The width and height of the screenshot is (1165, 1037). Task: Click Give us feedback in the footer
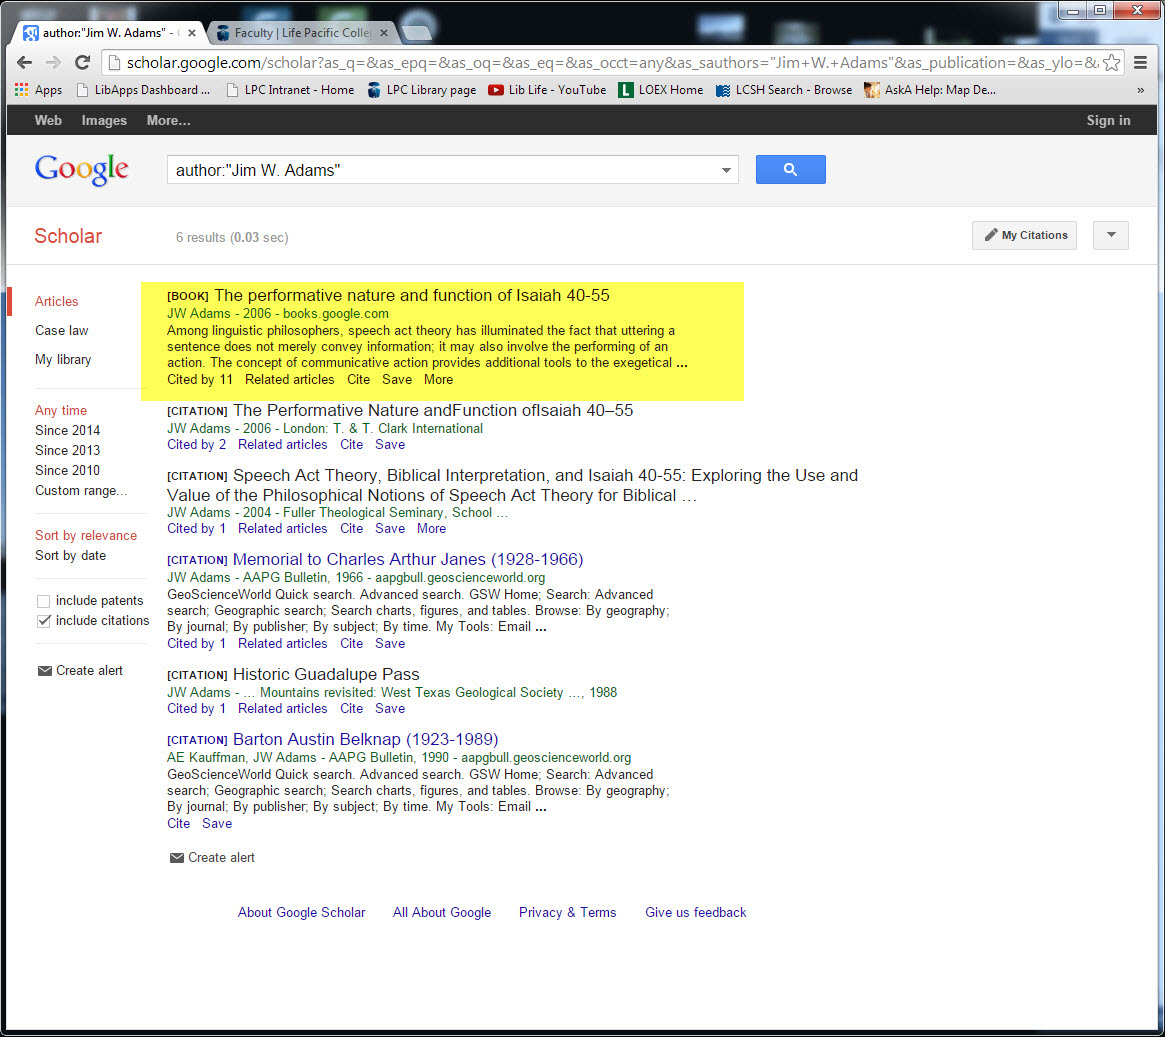tap(695, 912)
